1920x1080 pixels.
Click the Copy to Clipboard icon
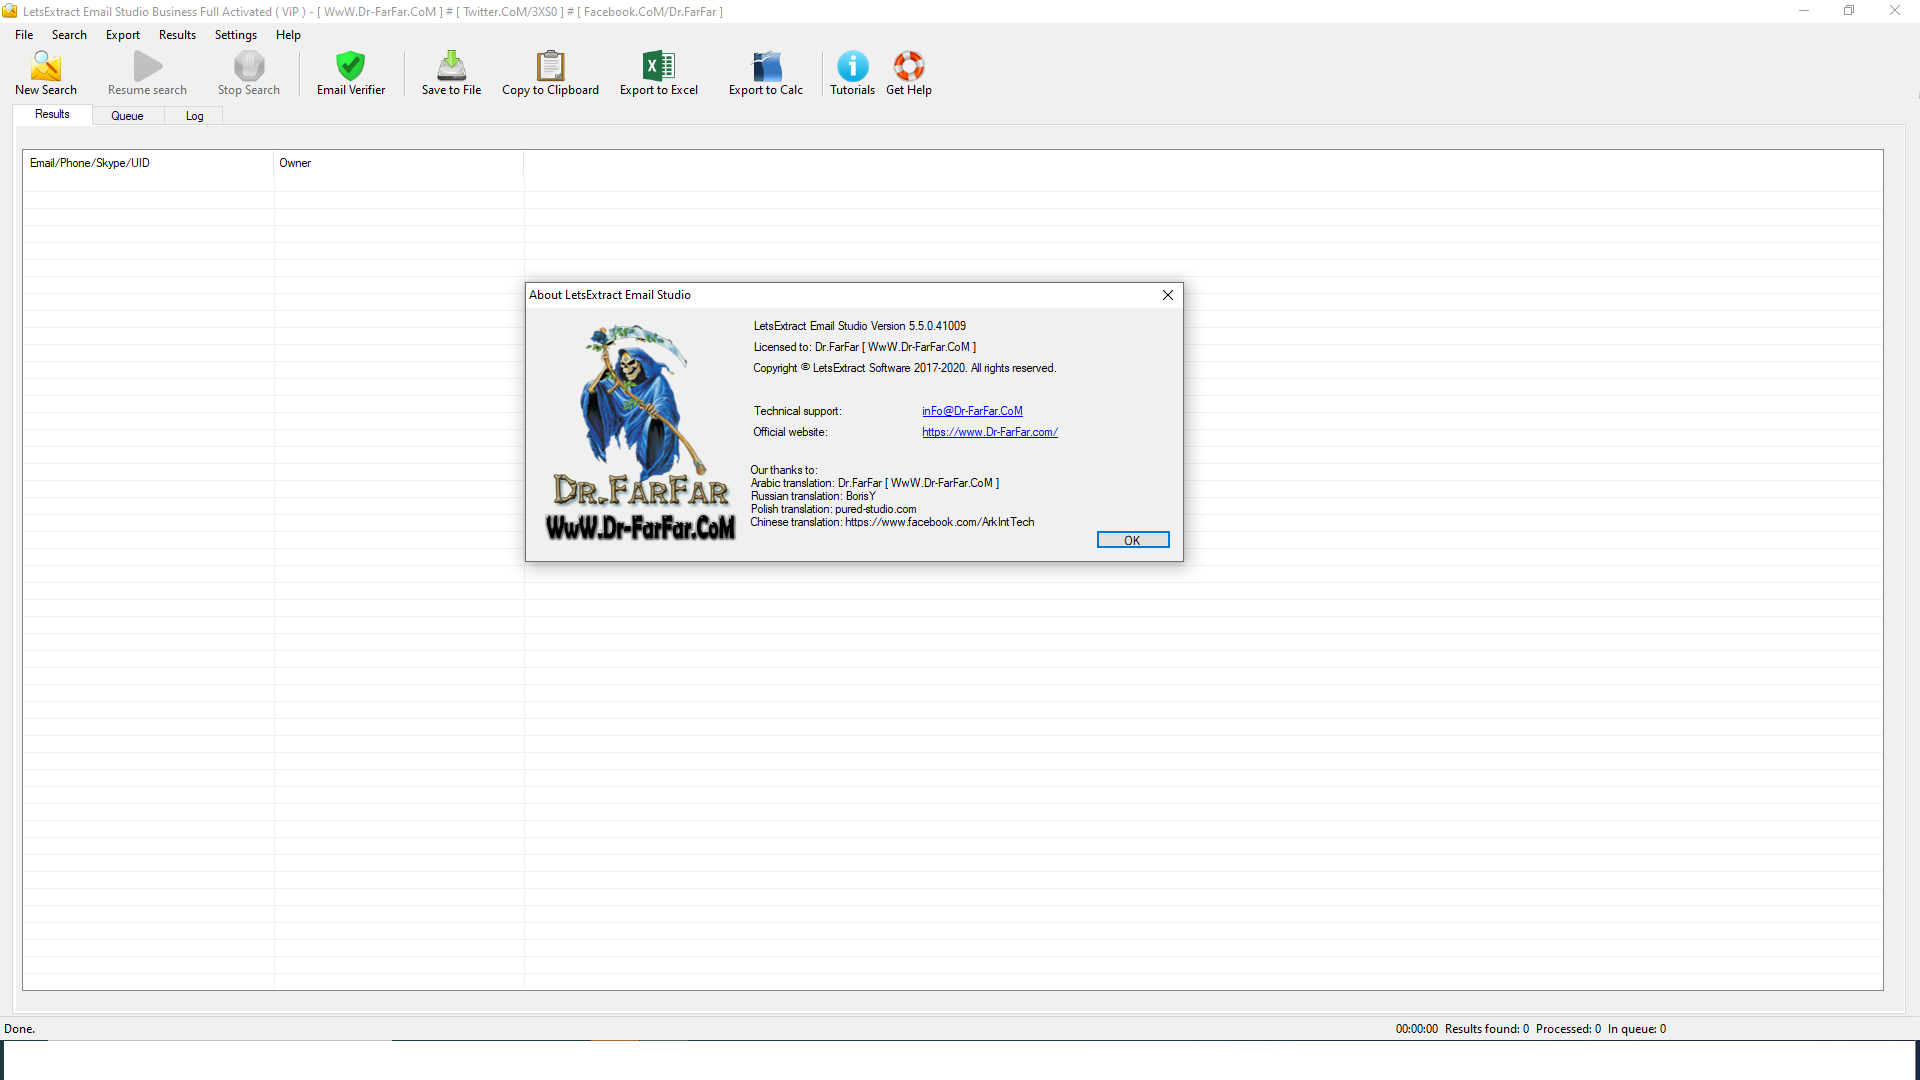(550, 67)
